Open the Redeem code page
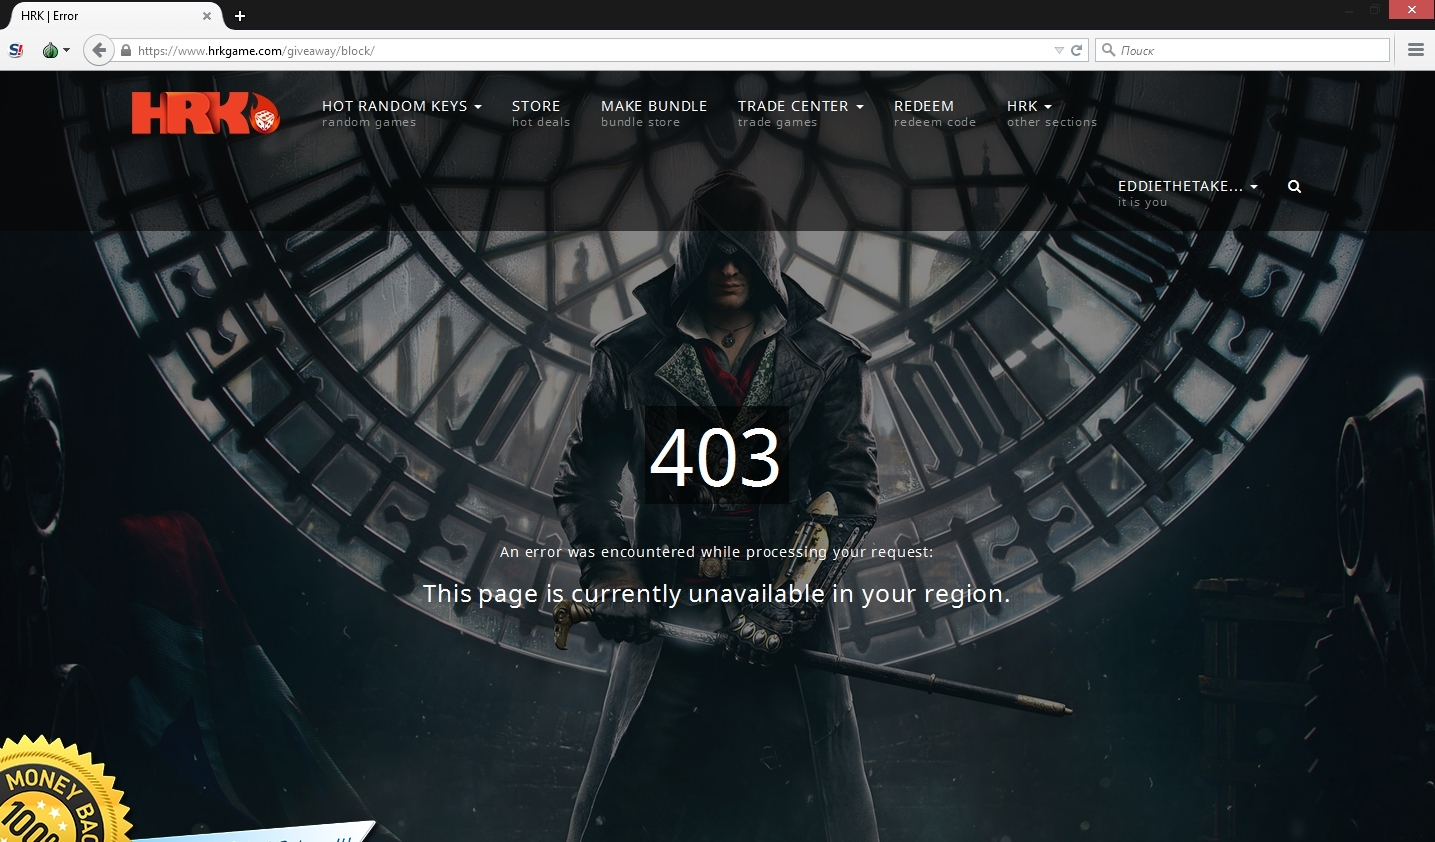The width and height of the screenshot is (1435, 842). [935, 113]
